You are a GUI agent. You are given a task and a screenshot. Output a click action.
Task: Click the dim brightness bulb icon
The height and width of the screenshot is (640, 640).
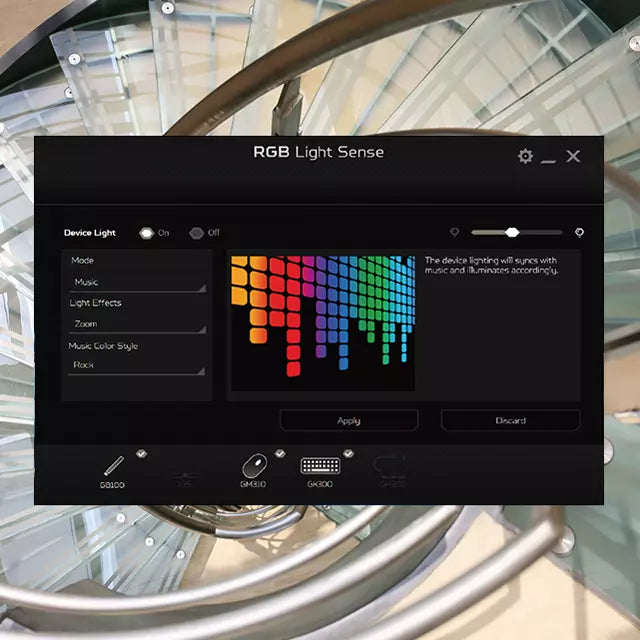[x=454, y=232]
